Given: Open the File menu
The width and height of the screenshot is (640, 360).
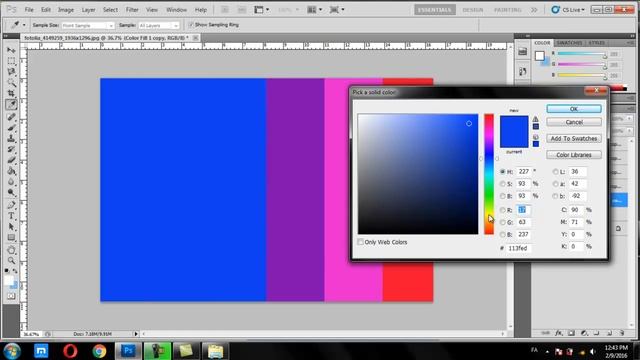Looking at the screenshot, I should [29, 9].
